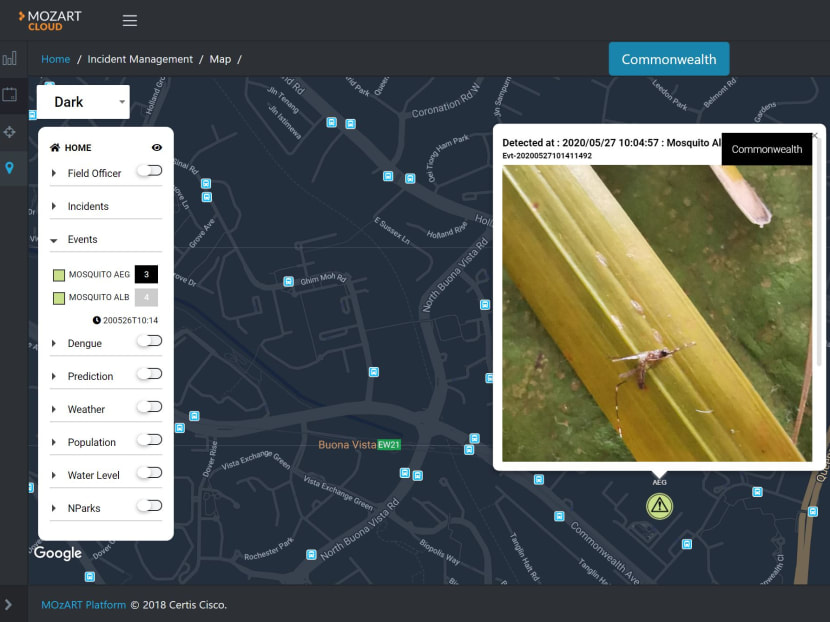Image resolution: width=830 pixels, height=622 pixels.
Task: Enable the Prediction layer switch
Action: (x=150, y=374)
